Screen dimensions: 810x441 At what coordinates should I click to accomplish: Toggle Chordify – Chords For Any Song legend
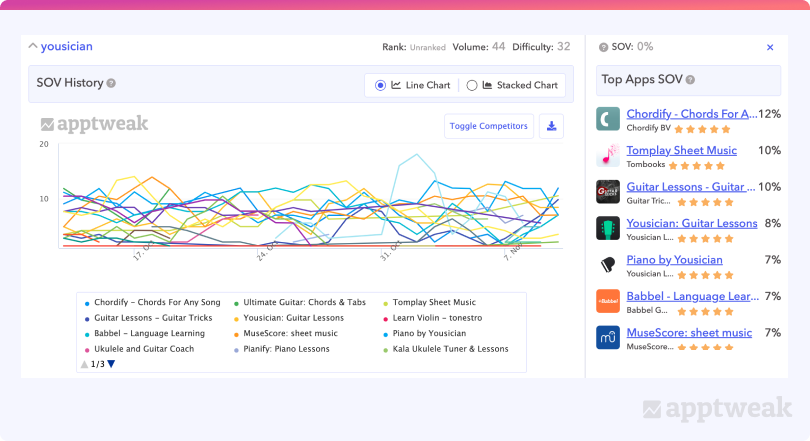[x=153, y=303]
